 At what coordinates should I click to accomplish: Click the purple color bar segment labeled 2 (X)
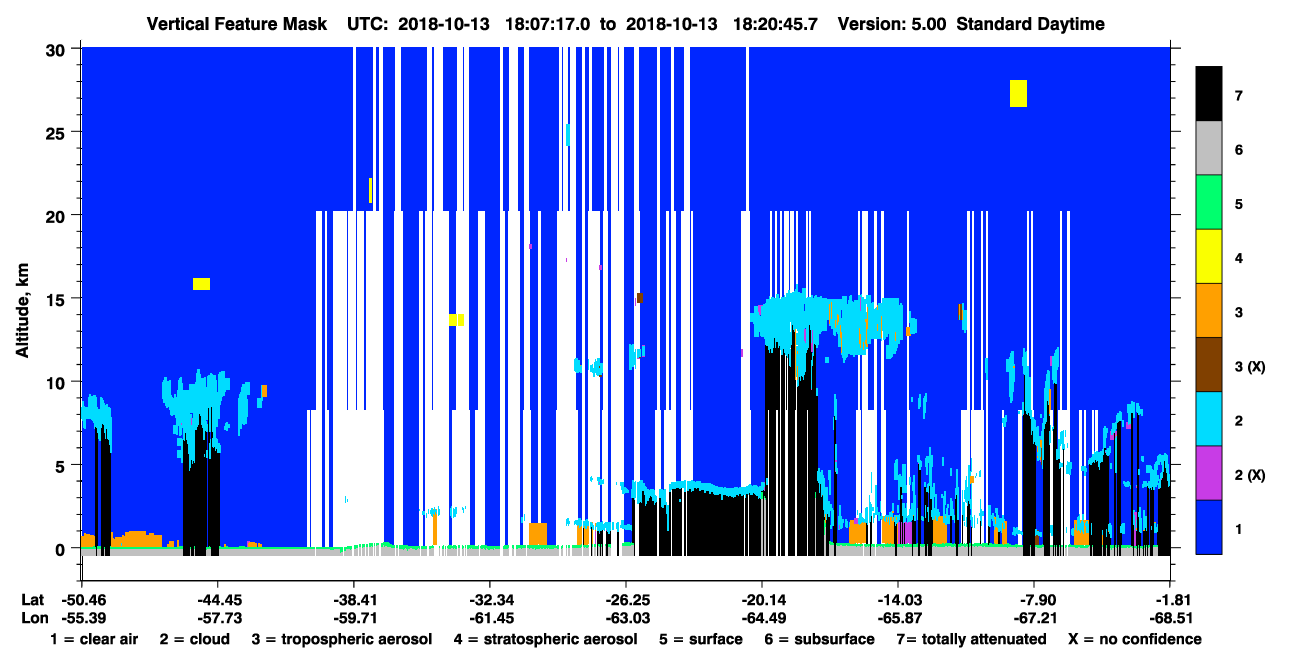[1209, 472]
